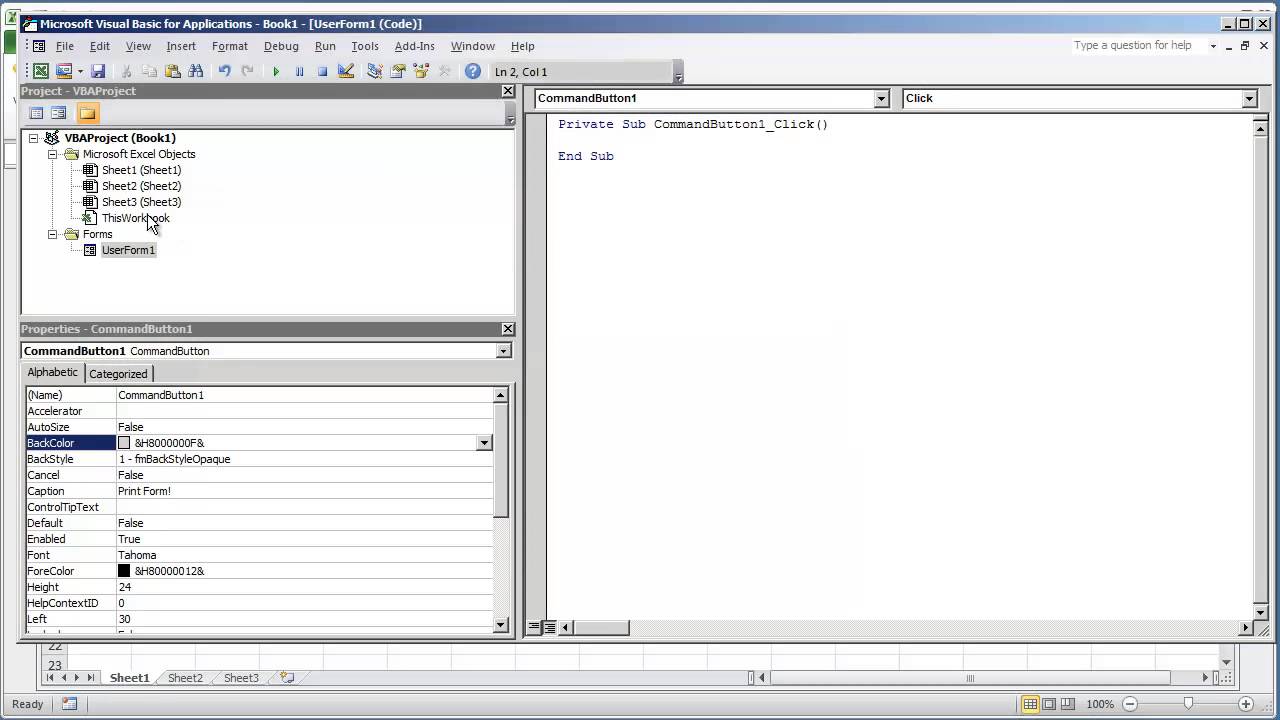
Task: Undo the last action
Action: tap(224, 71)
